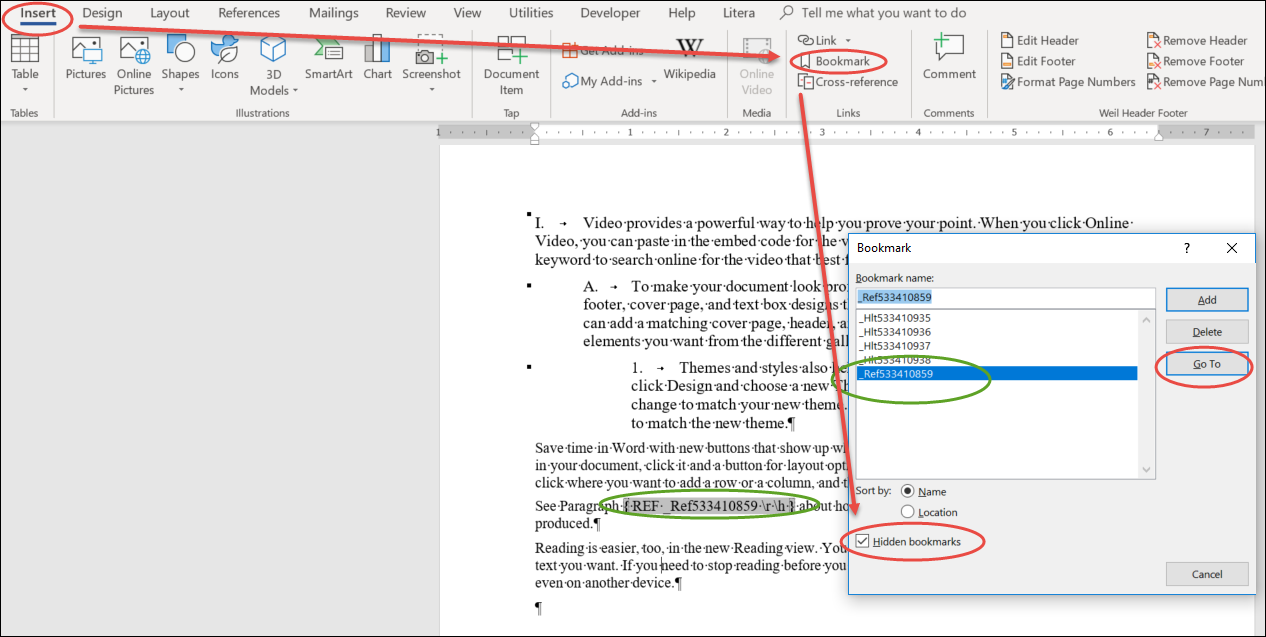This screenshot has width=1266, height=637.
Task: Expand the Table dropdown
Action: [x=25, y=89]
